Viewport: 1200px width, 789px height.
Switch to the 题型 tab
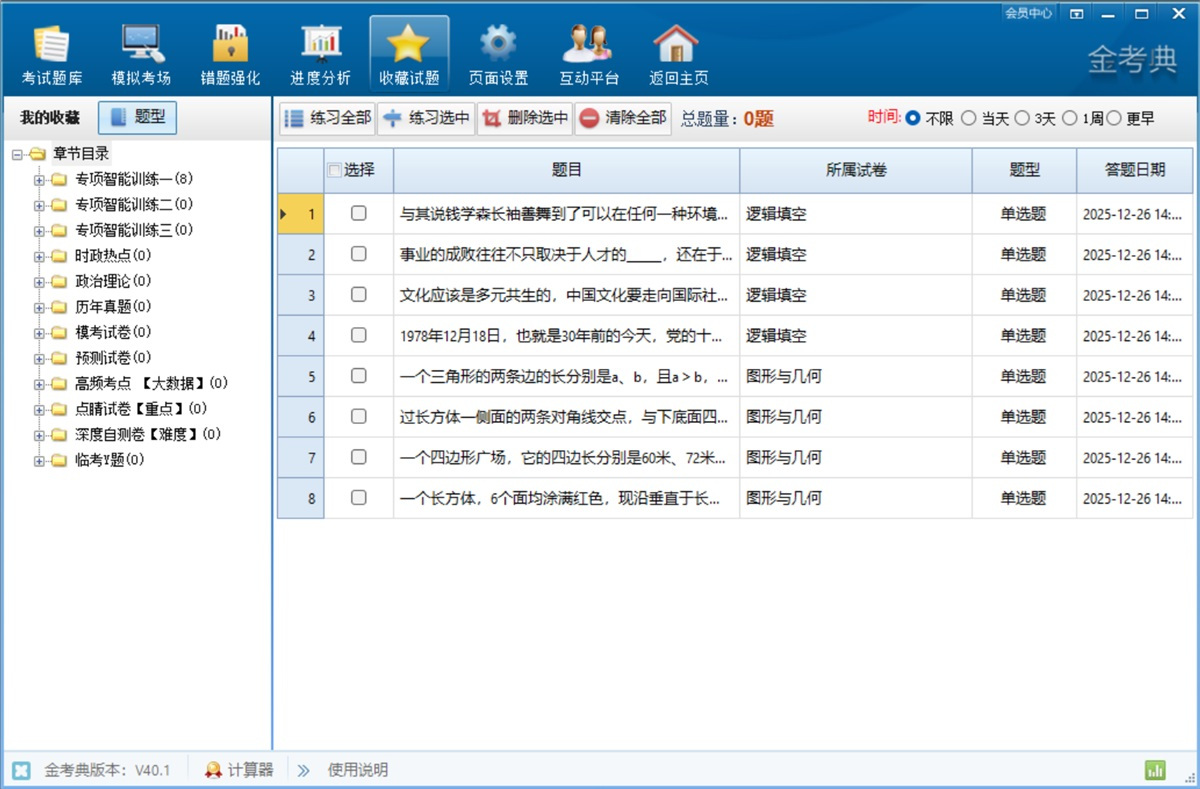pos(138,117)
